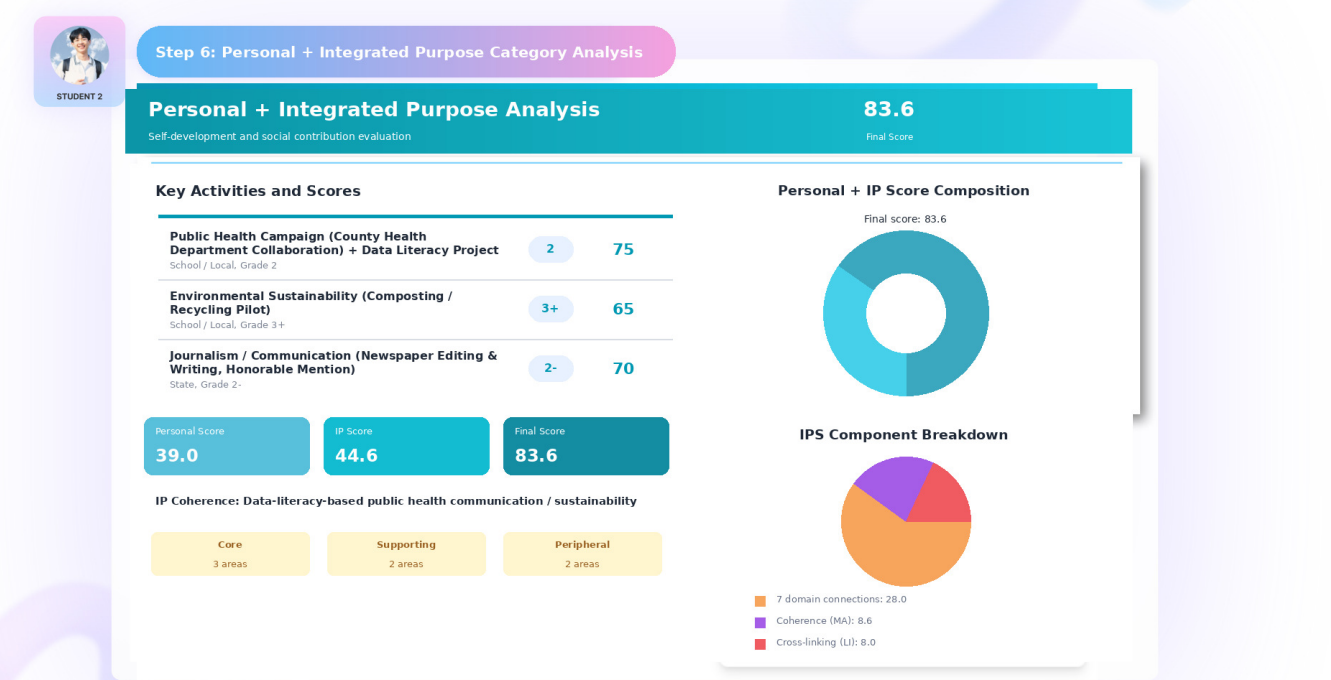Click the Student 2 avatar photo
The width and height of the screenshot is (1331, 680).
pyautogui.click(x=79, y=55)
